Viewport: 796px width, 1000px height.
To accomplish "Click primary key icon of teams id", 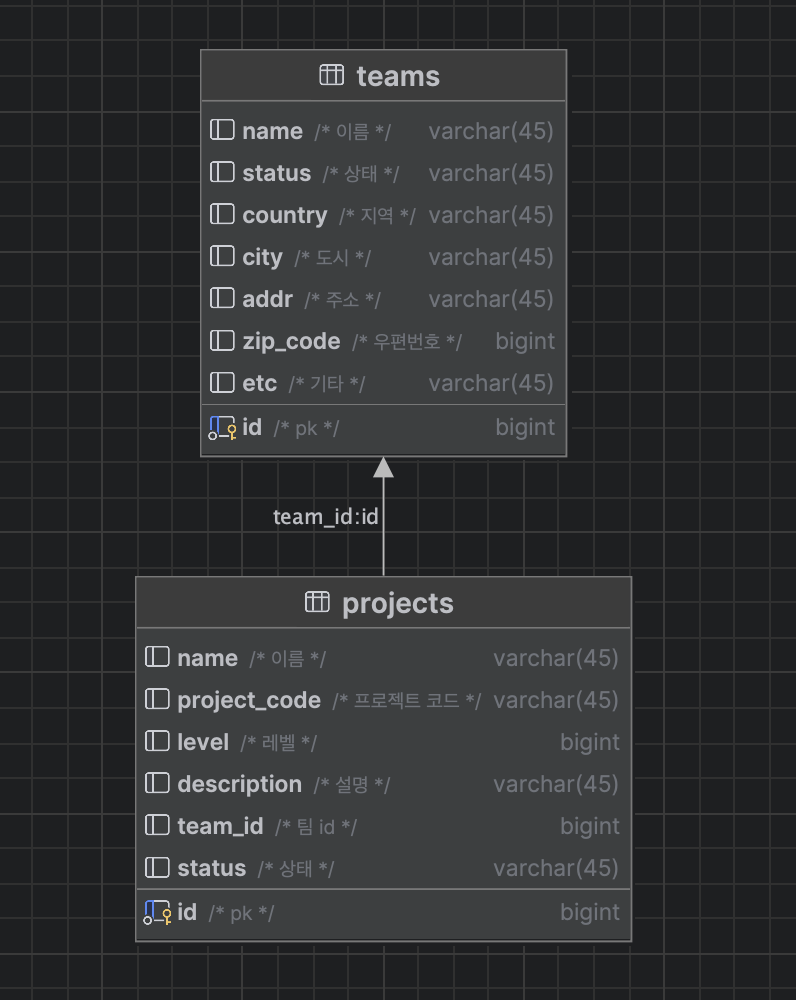I will [222, 427].
